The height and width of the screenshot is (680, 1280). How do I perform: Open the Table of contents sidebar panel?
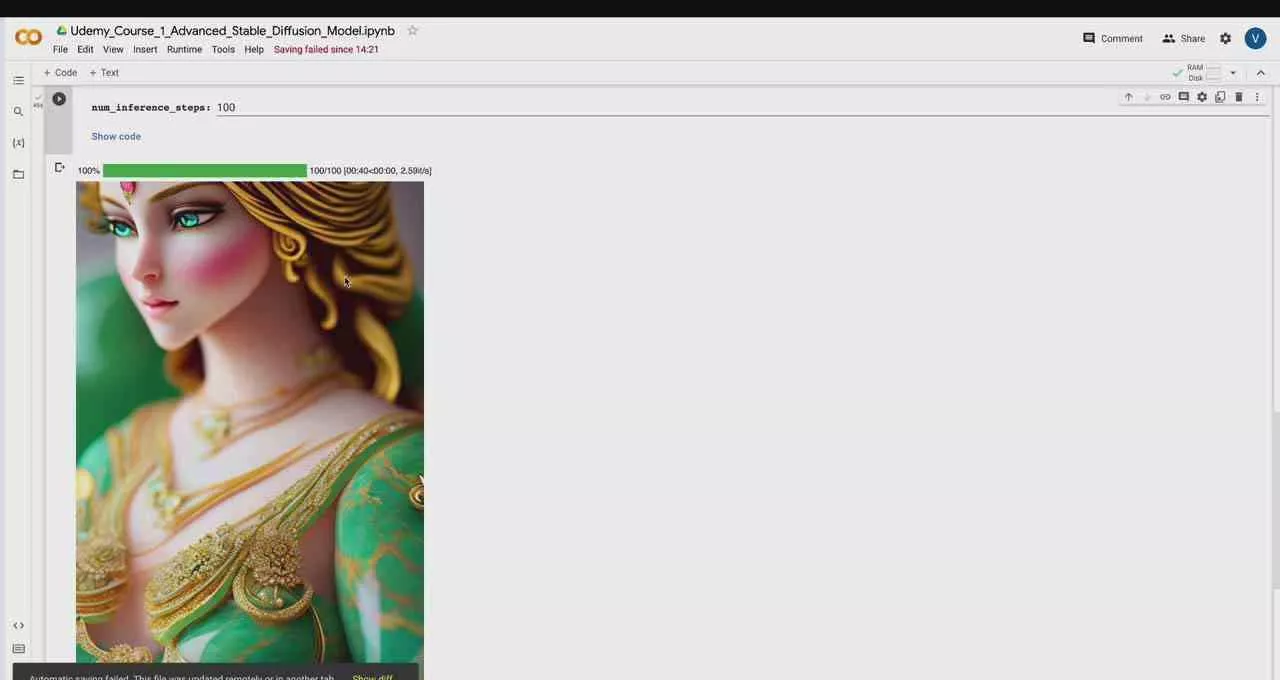18,80
